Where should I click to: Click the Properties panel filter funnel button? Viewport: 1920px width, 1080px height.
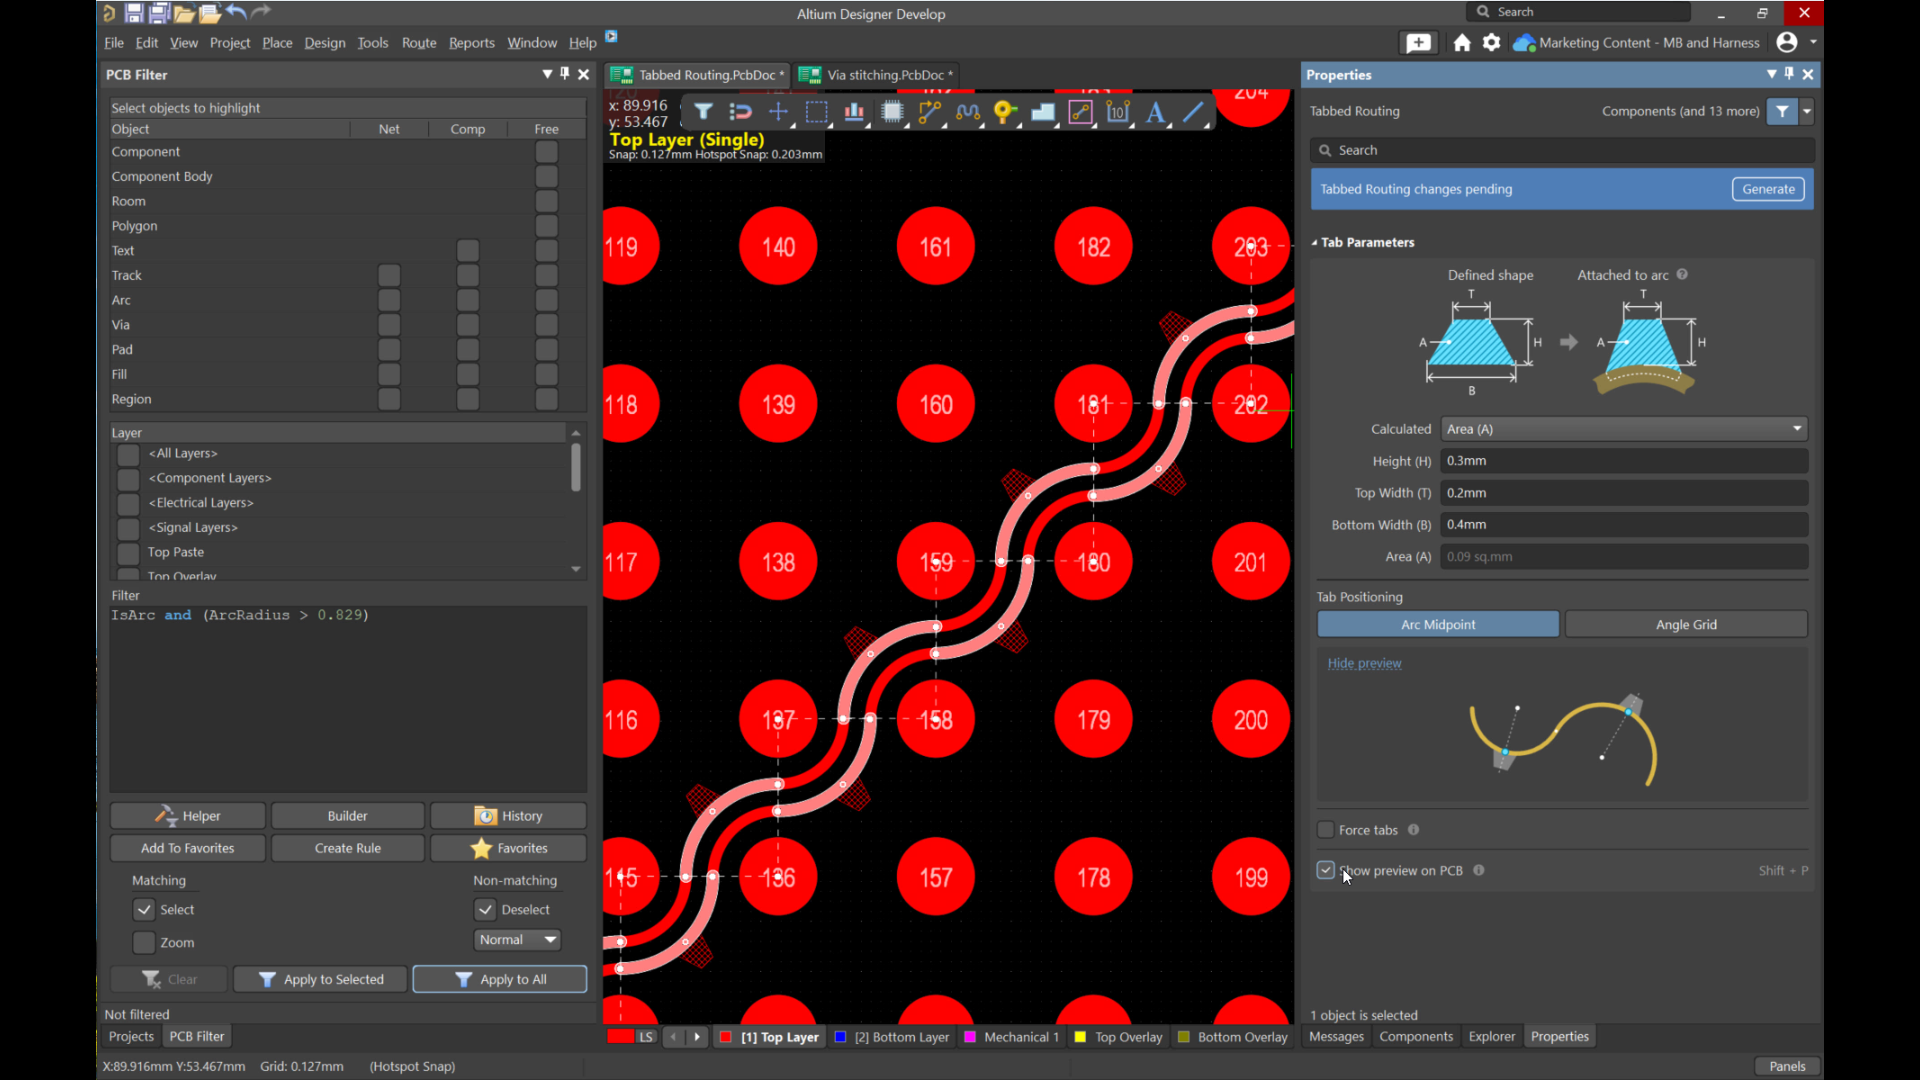click(x=1782, y=111)
